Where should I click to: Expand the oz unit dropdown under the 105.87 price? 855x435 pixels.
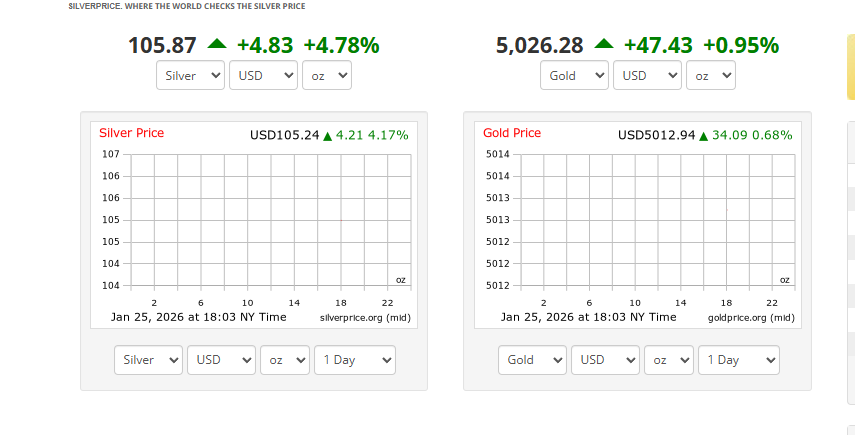click(327, 76)
